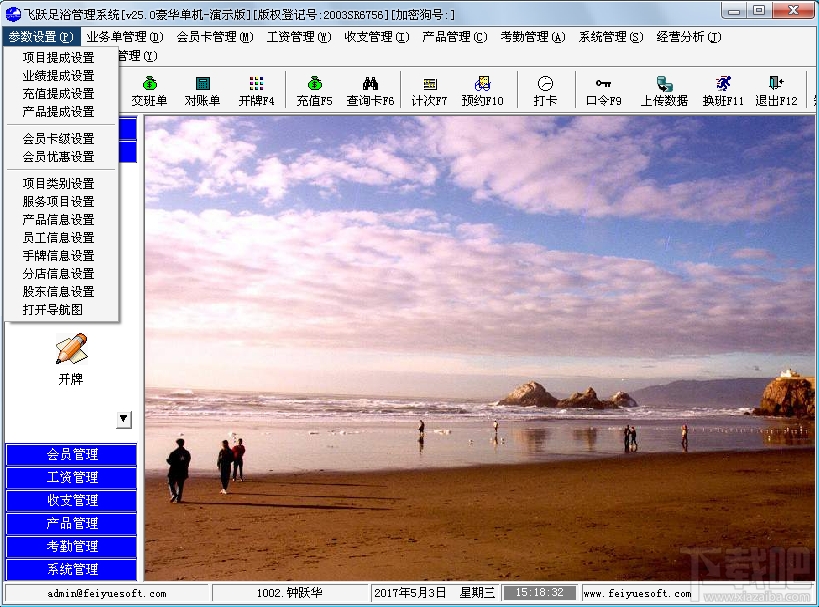
Task: Minimize the application window
Action: point(734,11)
